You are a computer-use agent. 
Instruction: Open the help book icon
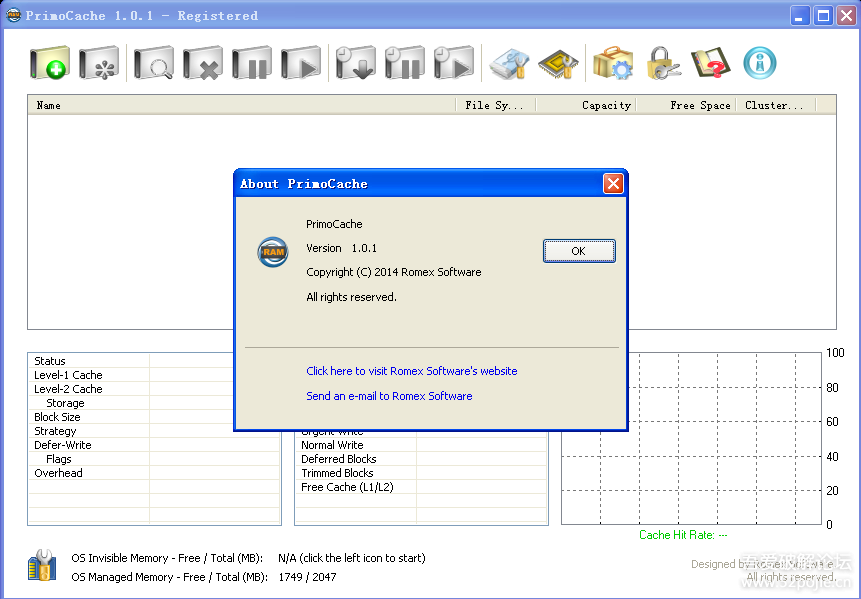[x=711, y=64]
